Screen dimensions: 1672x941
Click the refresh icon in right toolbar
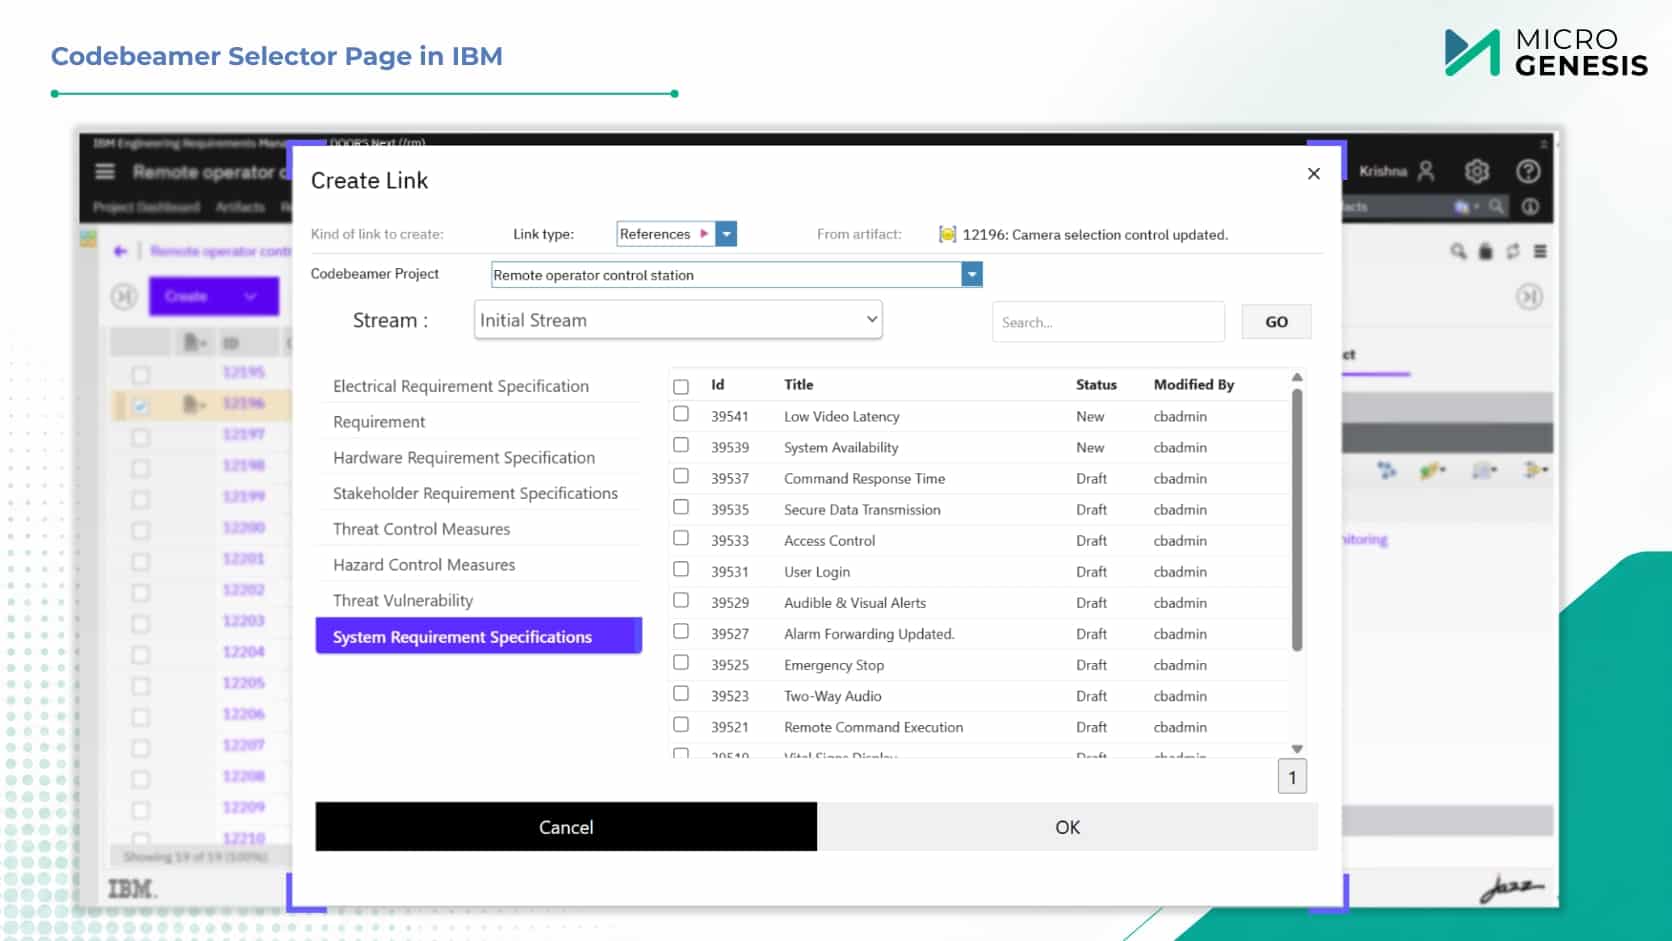tap(1513, 252)
